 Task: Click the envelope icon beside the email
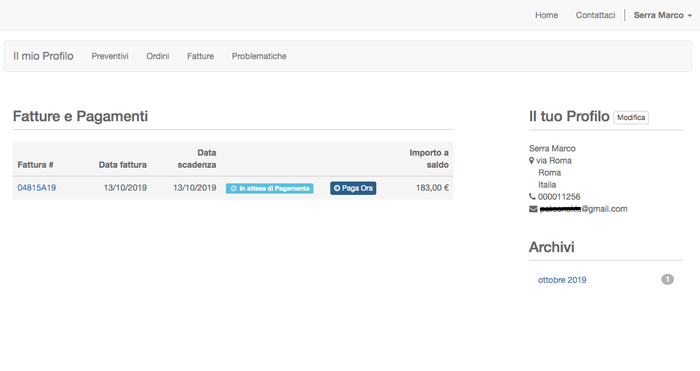(x=533, y=209)
